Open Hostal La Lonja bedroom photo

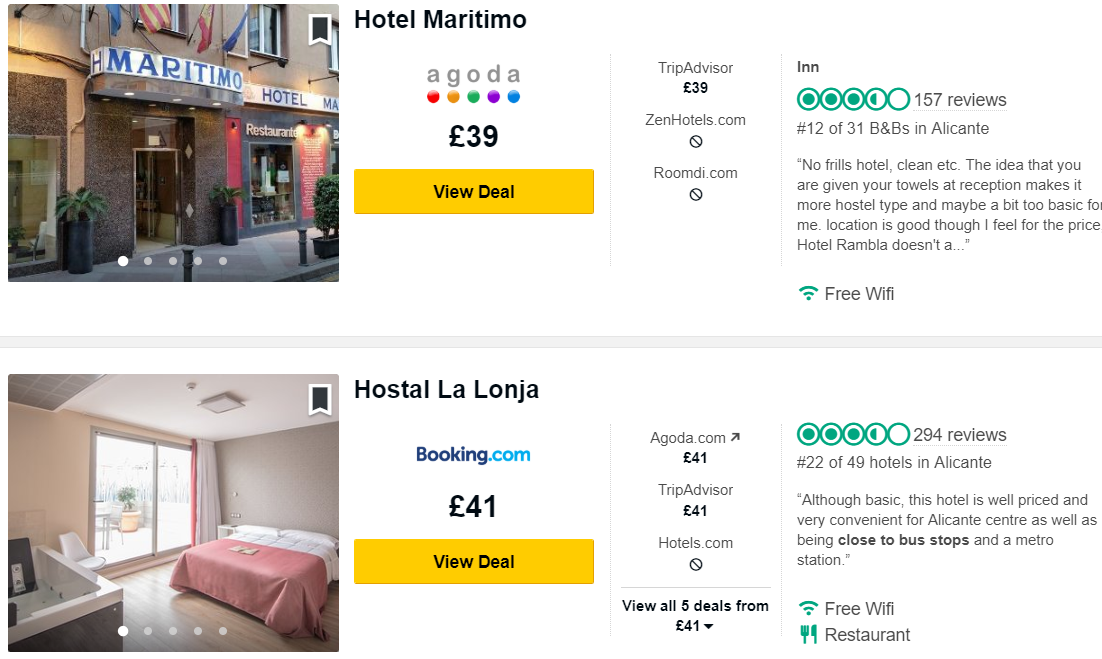click(174, 513)
